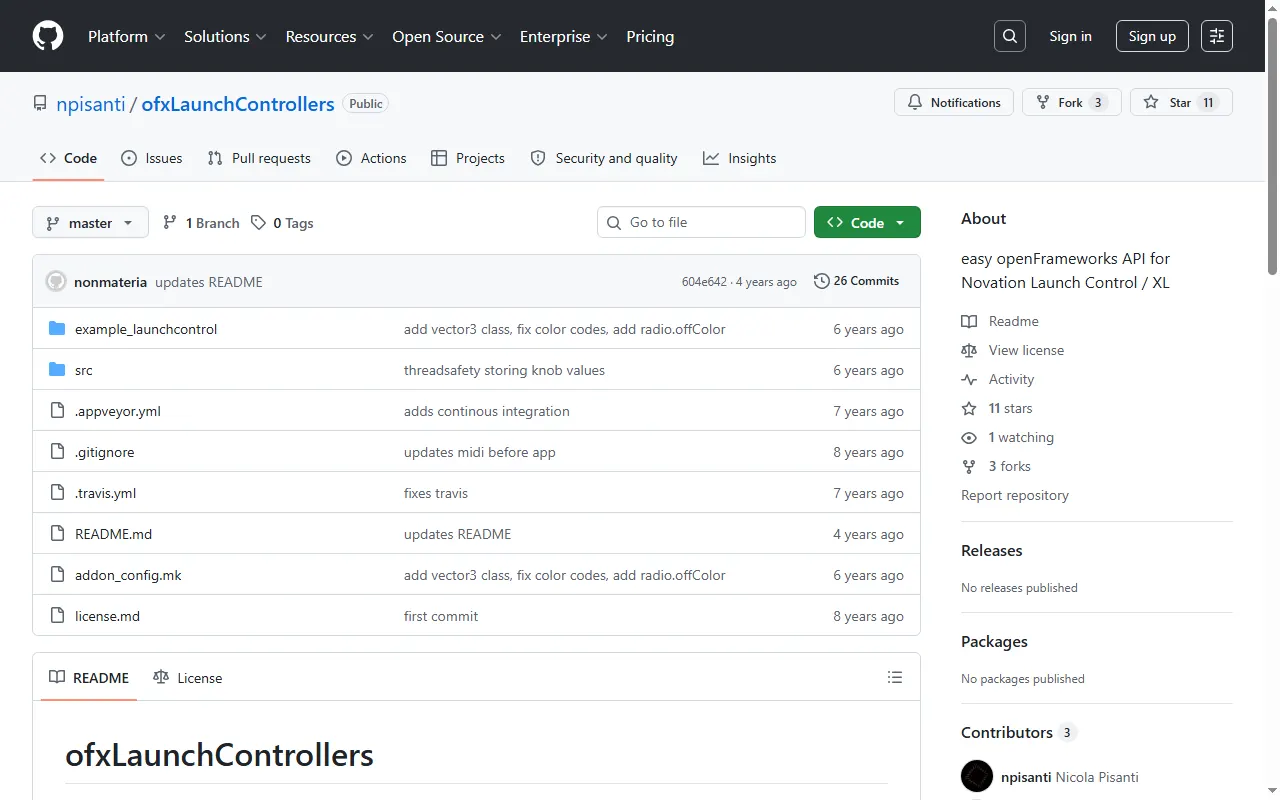Click the src folder icon
This screenshot has height=800, width=1280.
57,370
